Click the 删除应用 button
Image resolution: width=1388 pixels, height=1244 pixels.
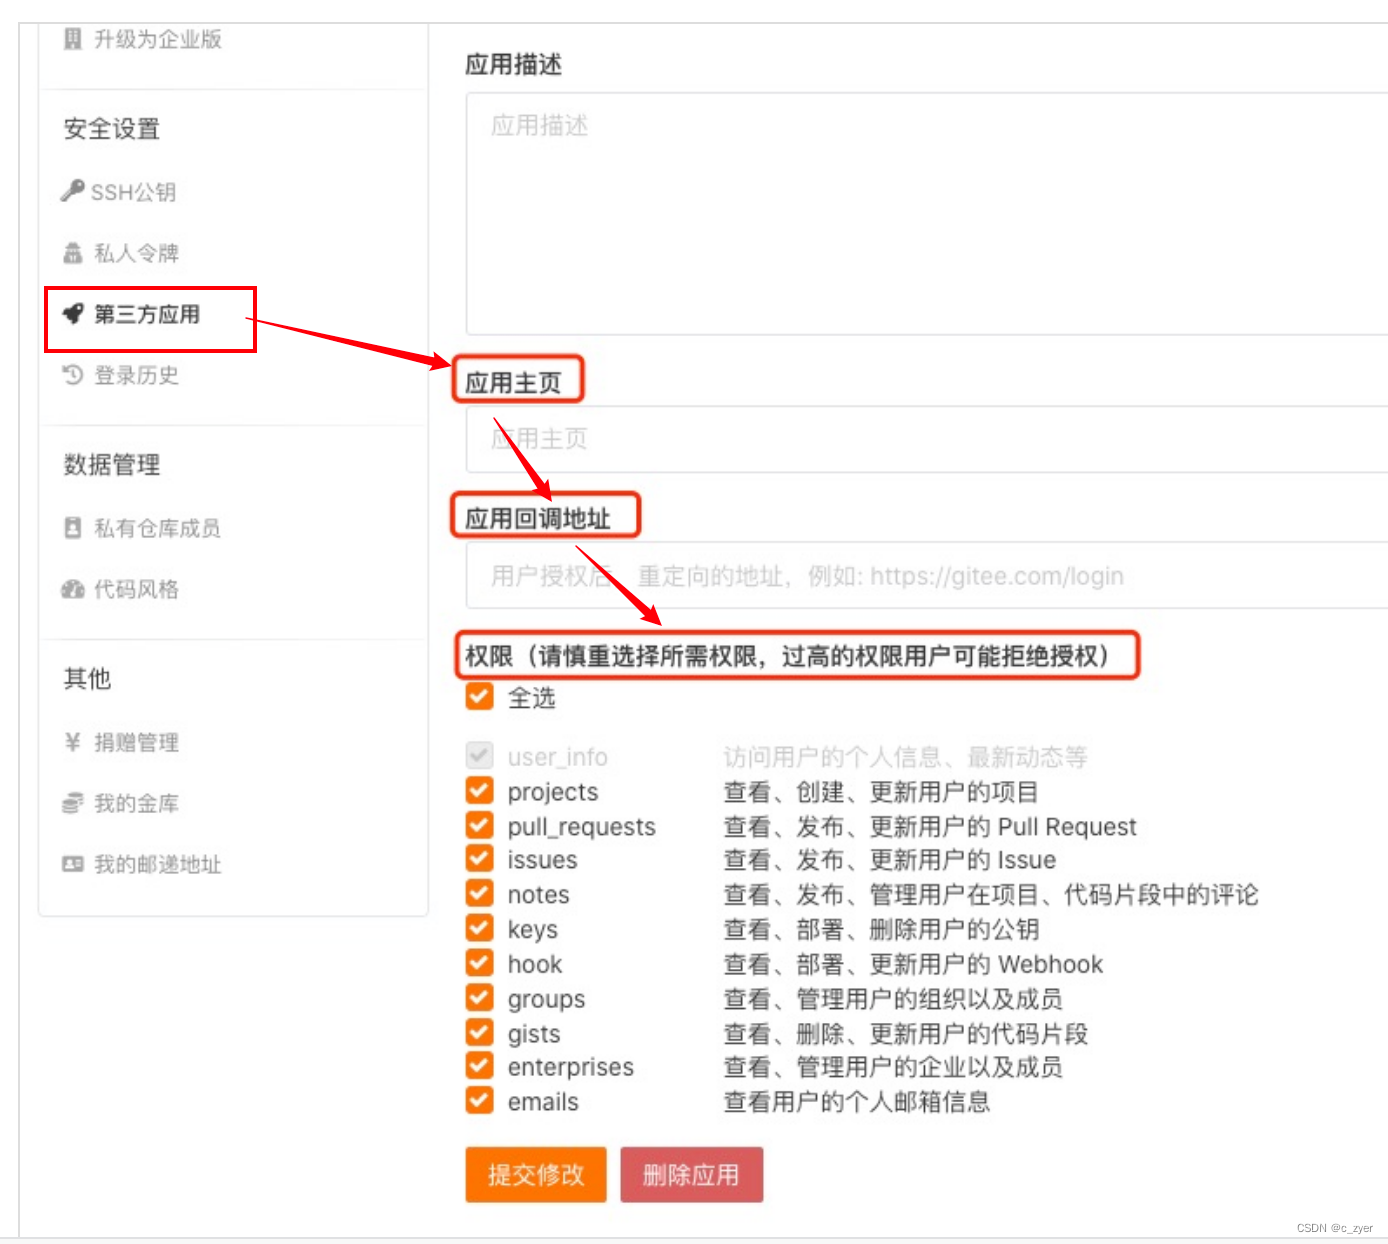point(691,1174)
